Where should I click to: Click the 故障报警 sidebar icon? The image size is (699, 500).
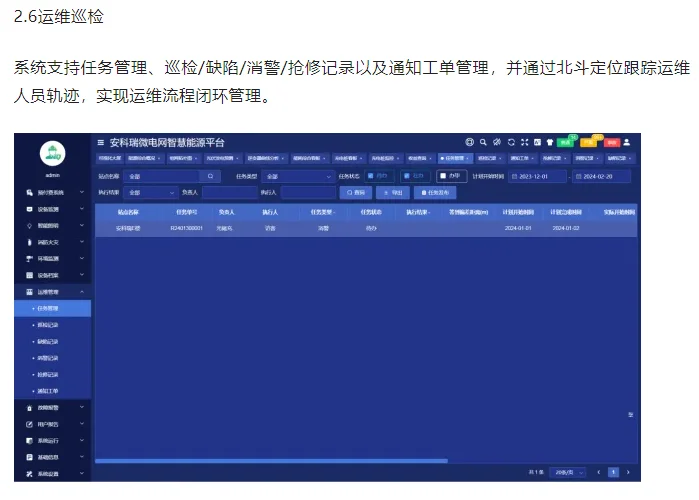click(x=29, y=408)
